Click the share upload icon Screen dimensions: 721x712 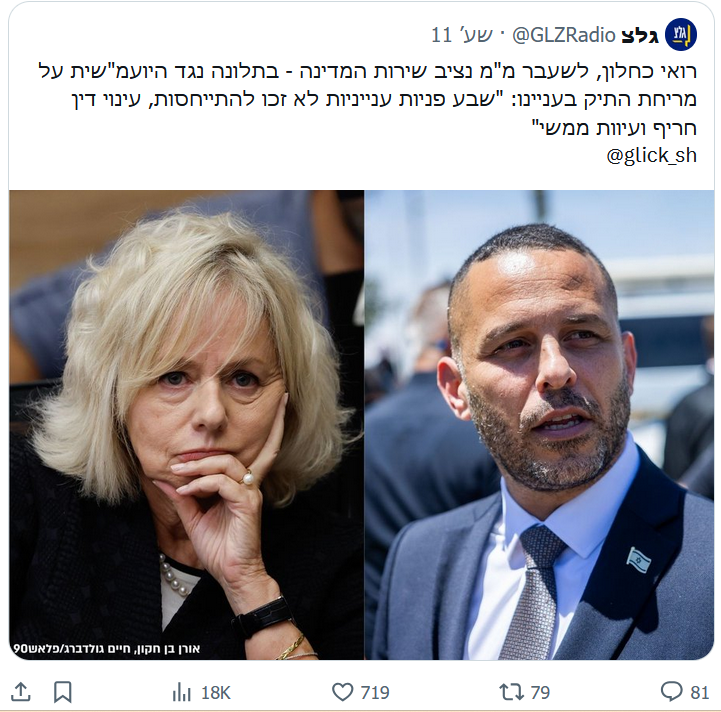click(x=20, y=692)
